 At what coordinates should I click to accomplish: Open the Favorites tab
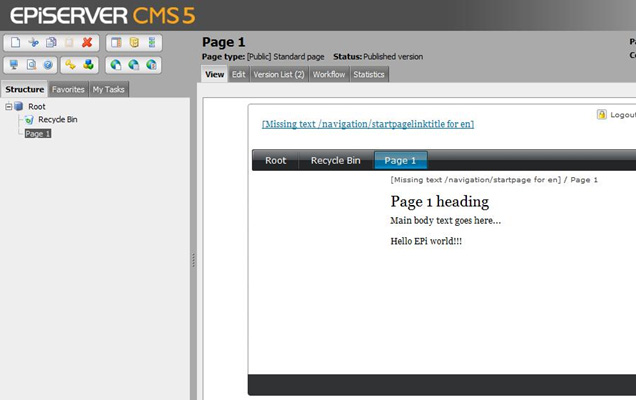(68, 89)
